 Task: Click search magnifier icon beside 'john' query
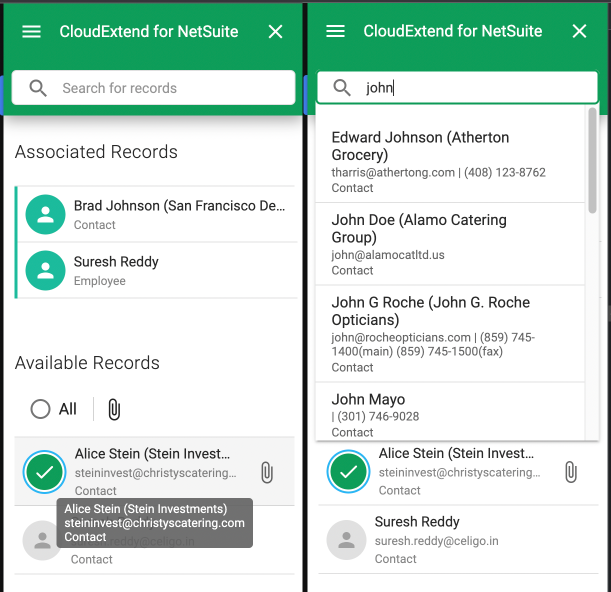[342, 88]
